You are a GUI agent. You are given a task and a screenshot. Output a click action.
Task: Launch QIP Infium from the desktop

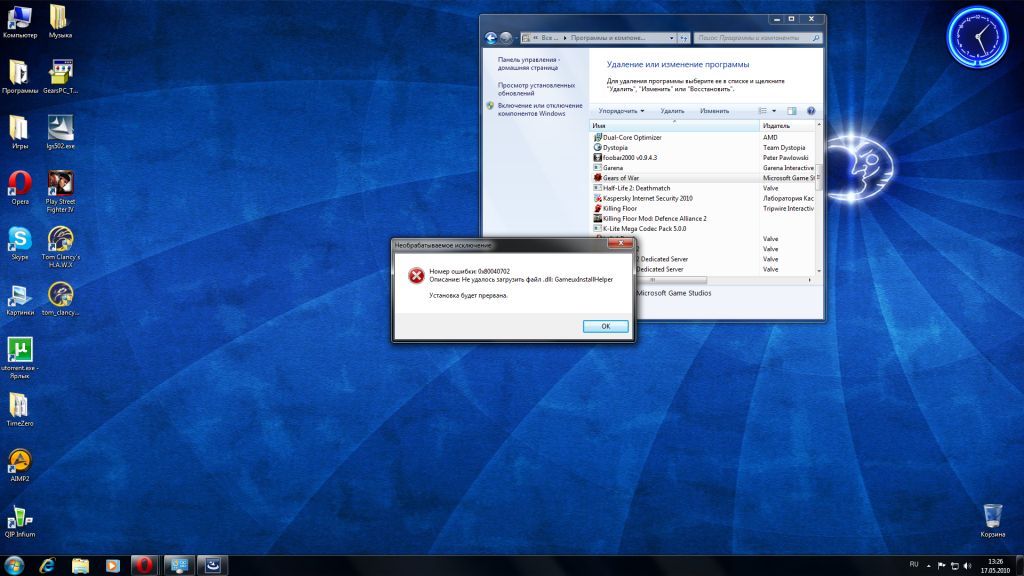20,521
